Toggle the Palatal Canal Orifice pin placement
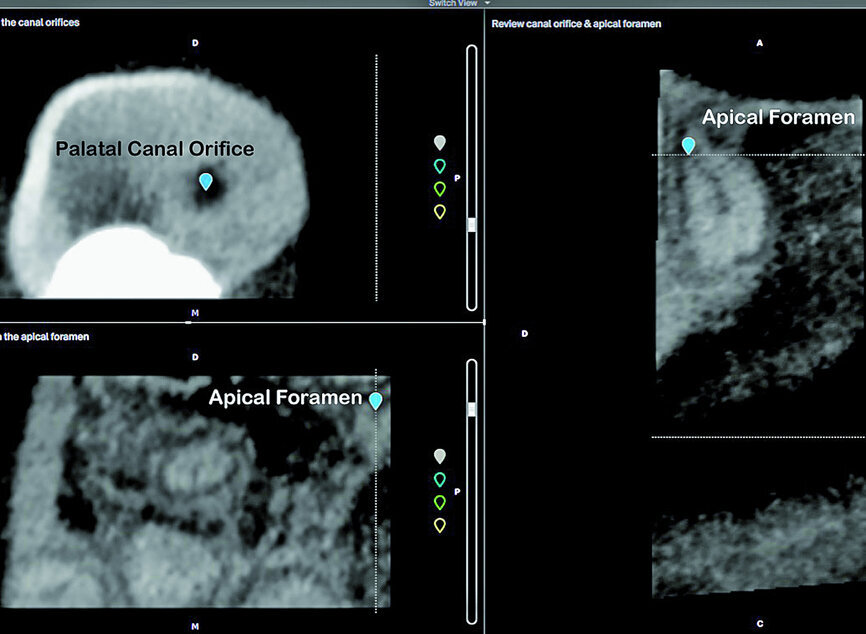Screen dimensions: 866x634 pos(206,183)
